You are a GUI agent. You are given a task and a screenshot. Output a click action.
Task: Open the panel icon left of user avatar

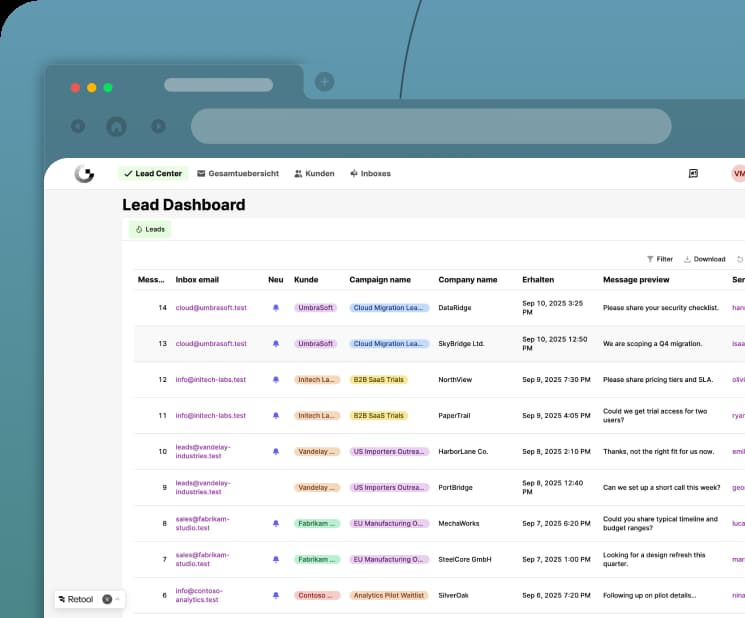[693, 173]
